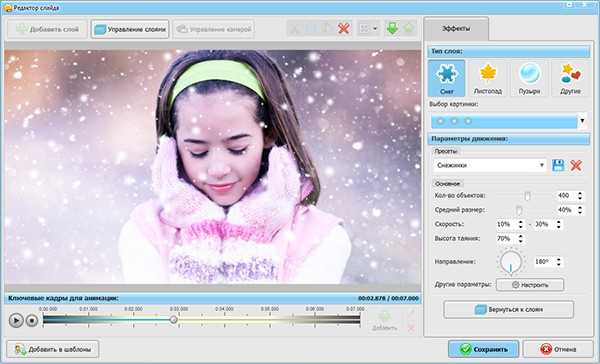This screenshot has height=364, width=600.
Task: Click the green down arrow toolbar icon
Action: [x=392, y=28]
